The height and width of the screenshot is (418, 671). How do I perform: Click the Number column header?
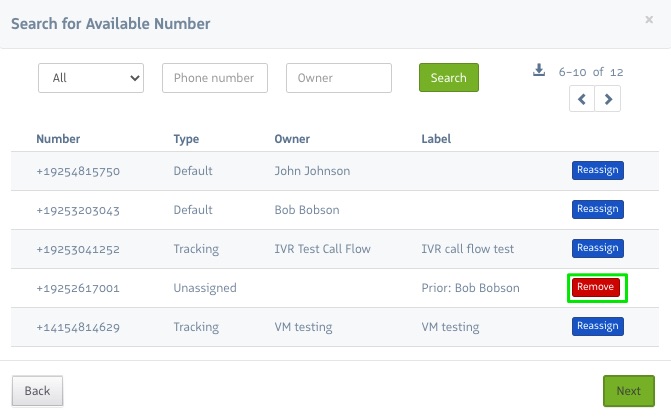point(58,139)
